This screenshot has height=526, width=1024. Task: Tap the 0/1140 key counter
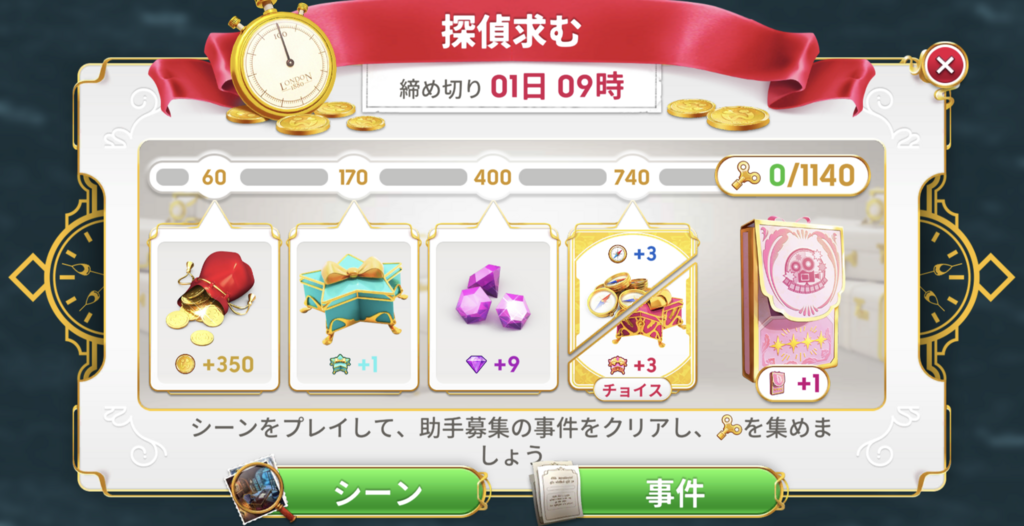pyautogui.click(x=793, y=175)
